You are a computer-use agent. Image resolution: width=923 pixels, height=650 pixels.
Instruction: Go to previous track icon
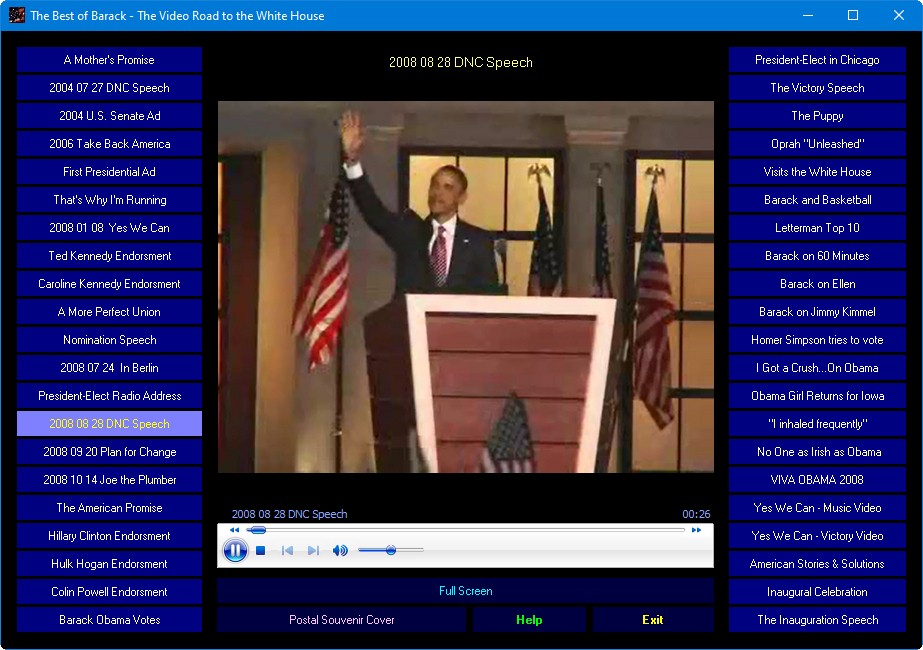pyautogui.click(x=287, y=550)
